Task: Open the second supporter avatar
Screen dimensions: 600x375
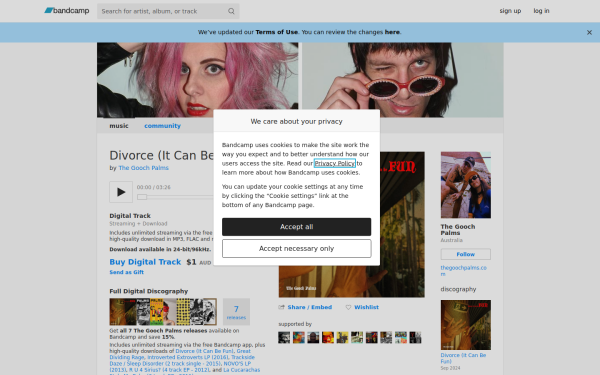Action: 298,338
